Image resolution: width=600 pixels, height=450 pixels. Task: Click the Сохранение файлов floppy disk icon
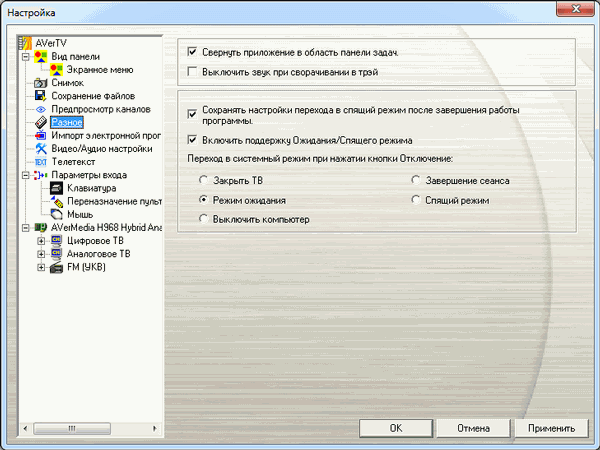(41, 96)
